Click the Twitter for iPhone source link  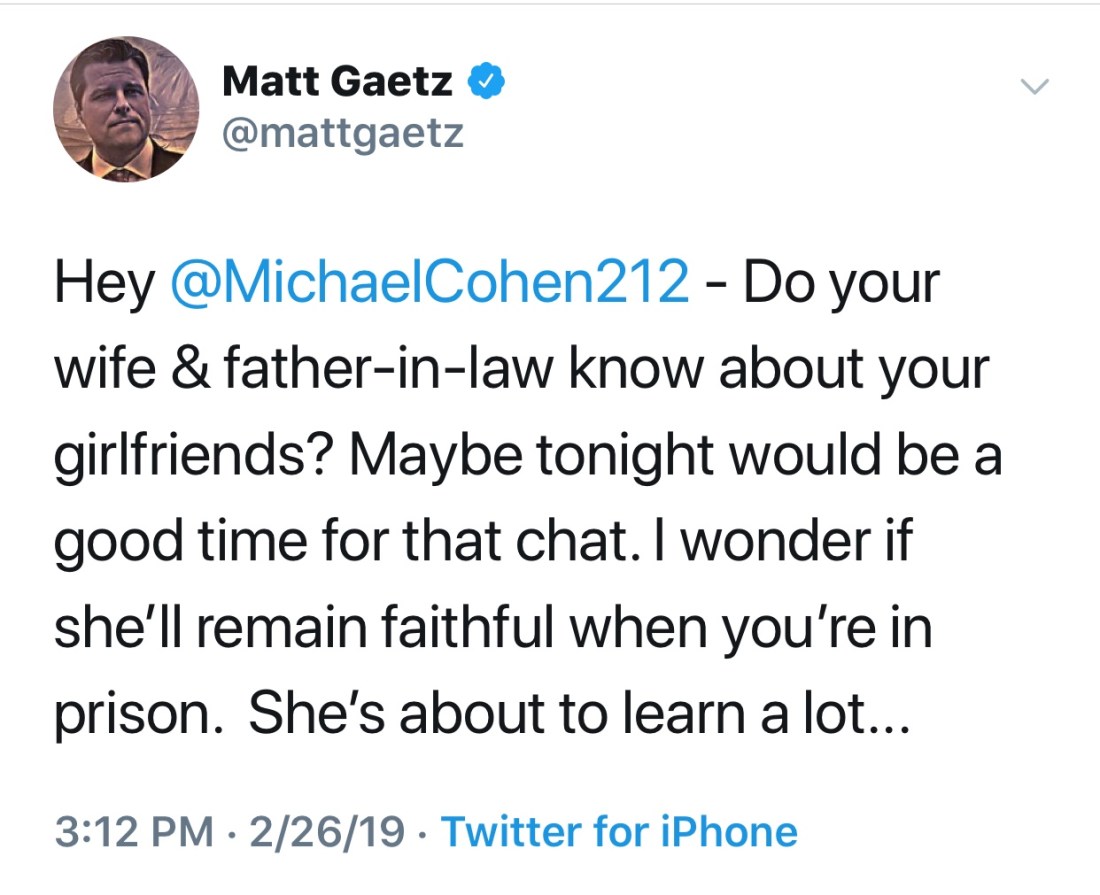(x=619, y=831)
